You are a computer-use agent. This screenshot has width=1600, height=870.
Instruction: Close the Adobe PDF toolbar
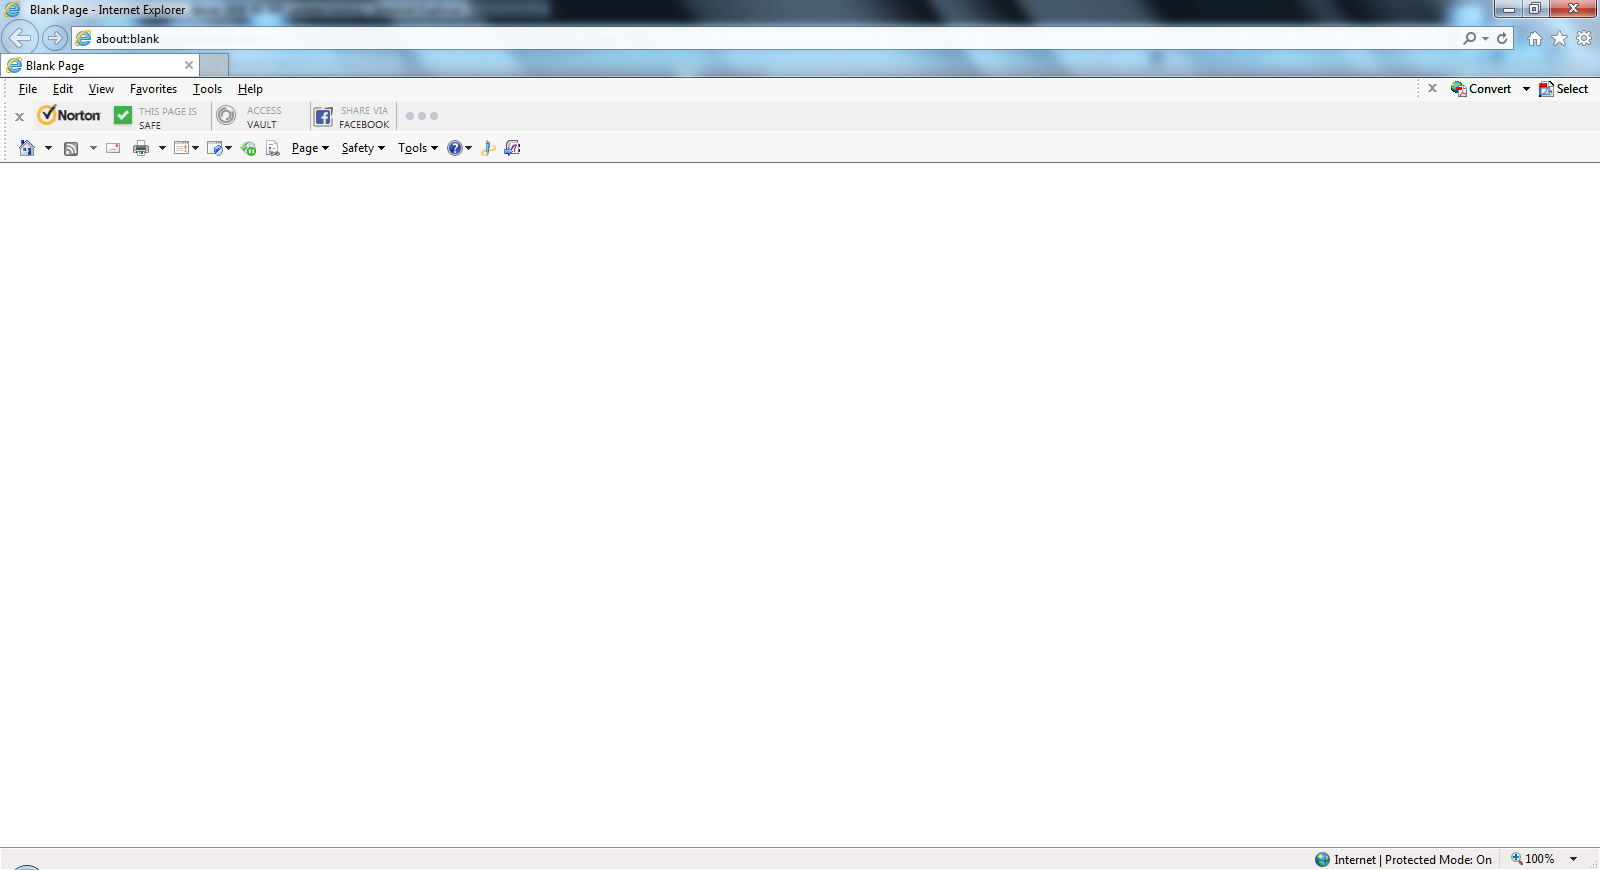(1432, 88)
